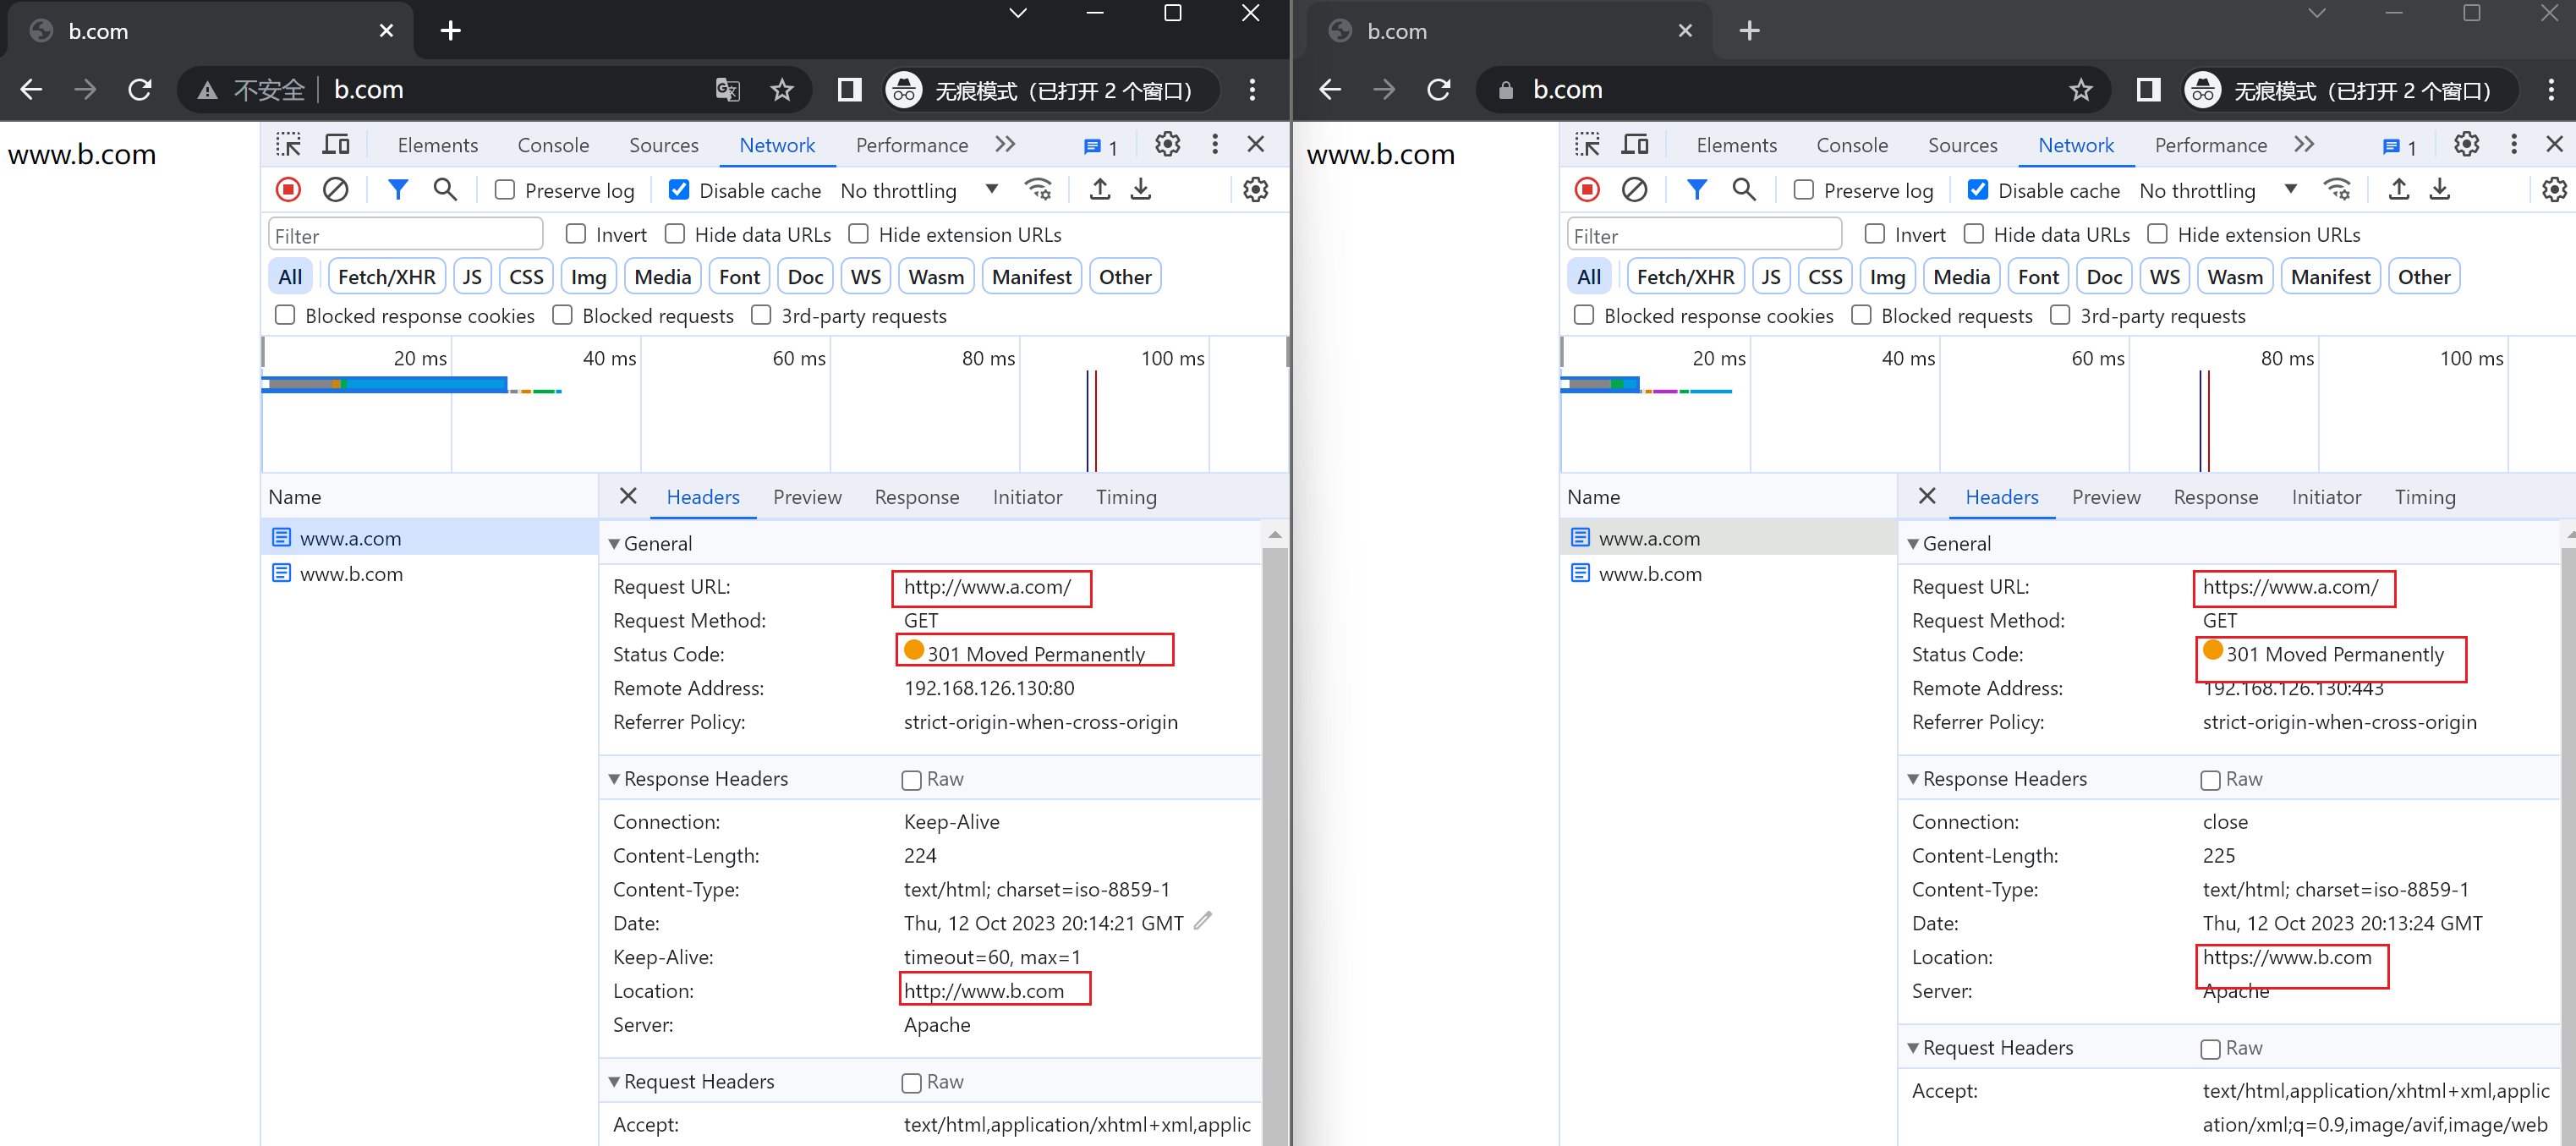
Task: Clear the network log in right DevTools
Action: 1634,189
